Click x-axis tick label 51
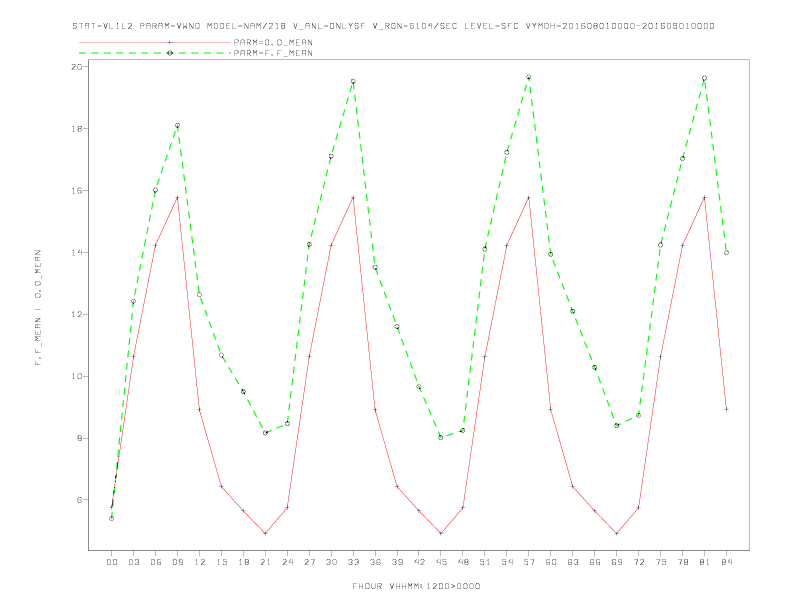 tap(485, 562)
